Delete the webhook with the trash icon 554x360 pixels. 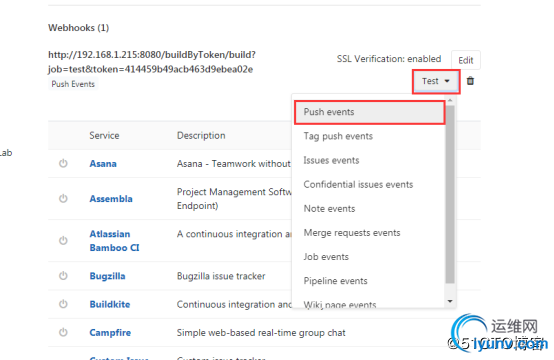(x=470, y=81)
